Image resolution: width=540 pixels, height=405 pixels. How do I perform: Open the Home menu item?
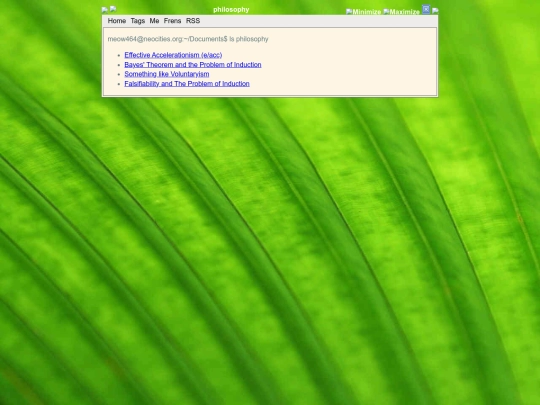(x=117, y=21)
